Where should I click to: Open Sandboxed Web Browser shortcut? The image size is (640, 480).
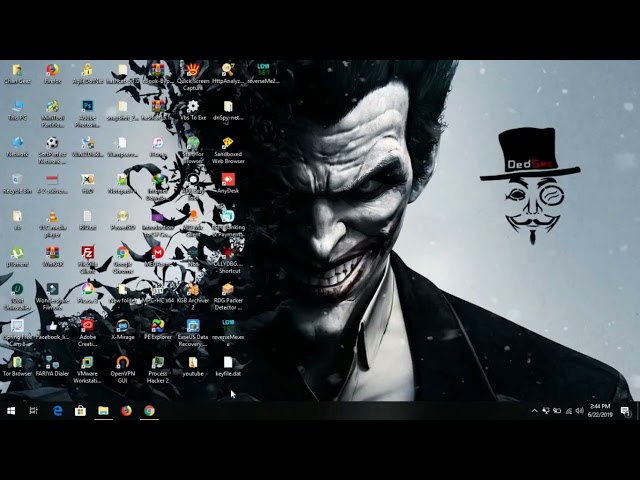[228, 150]
